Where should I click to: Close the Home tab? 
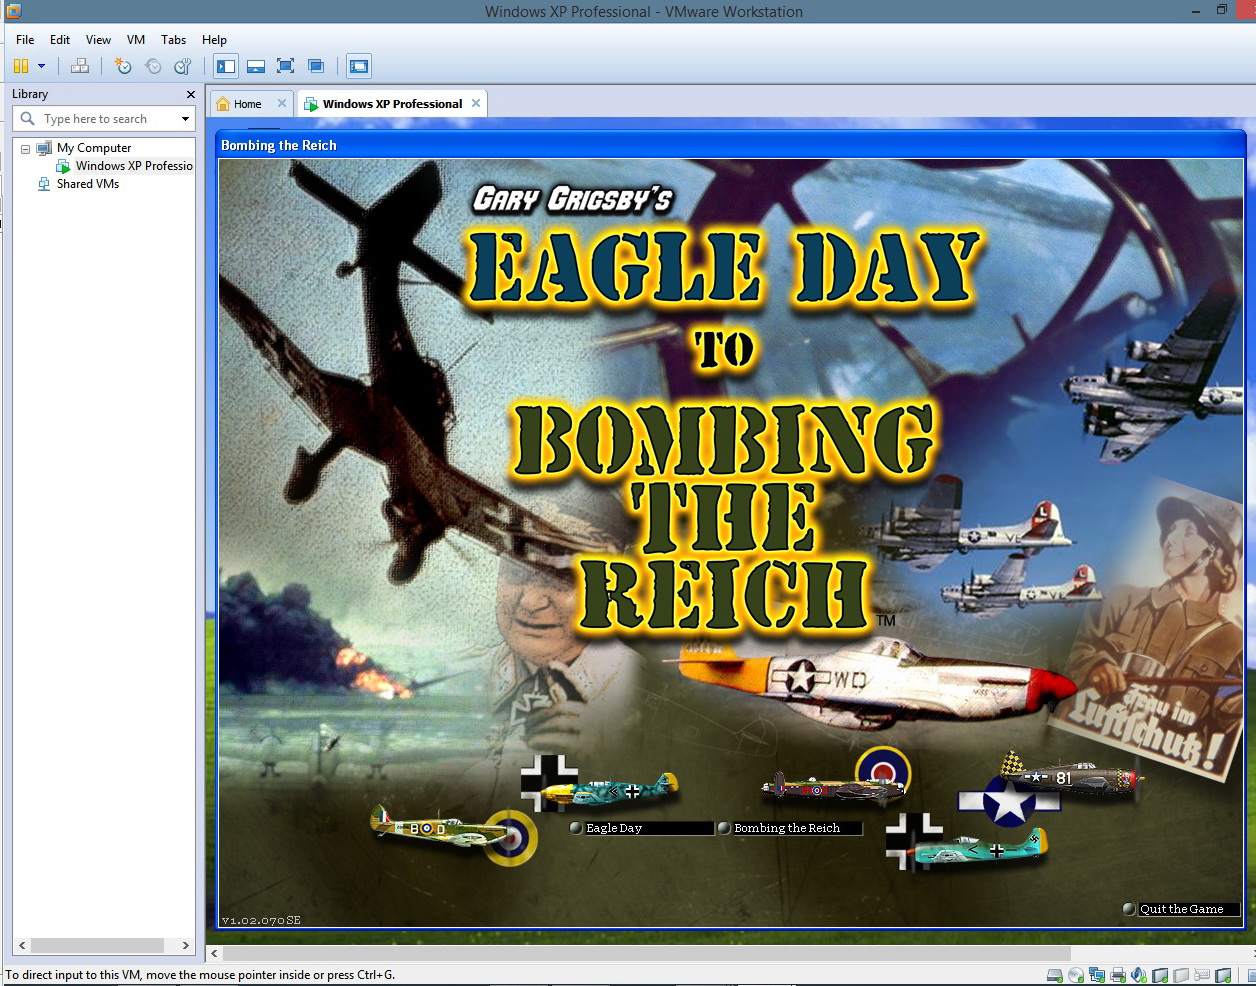[282, 103]
